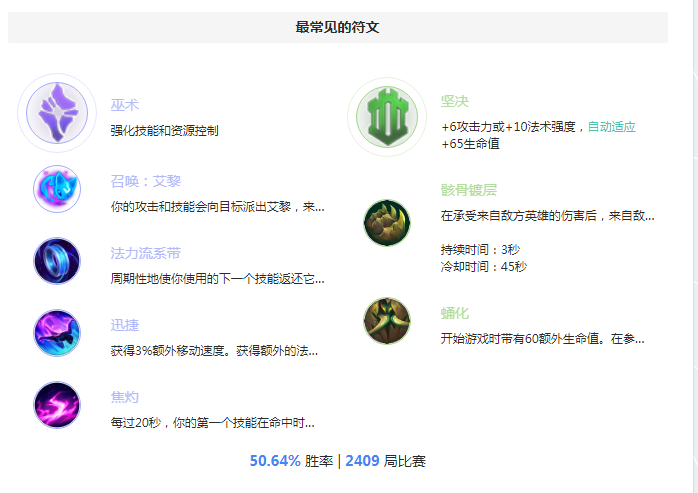Click the description starting 开始游戏时带有60额外生命值
Screen dimensions: 698x493
coord(543,339)
